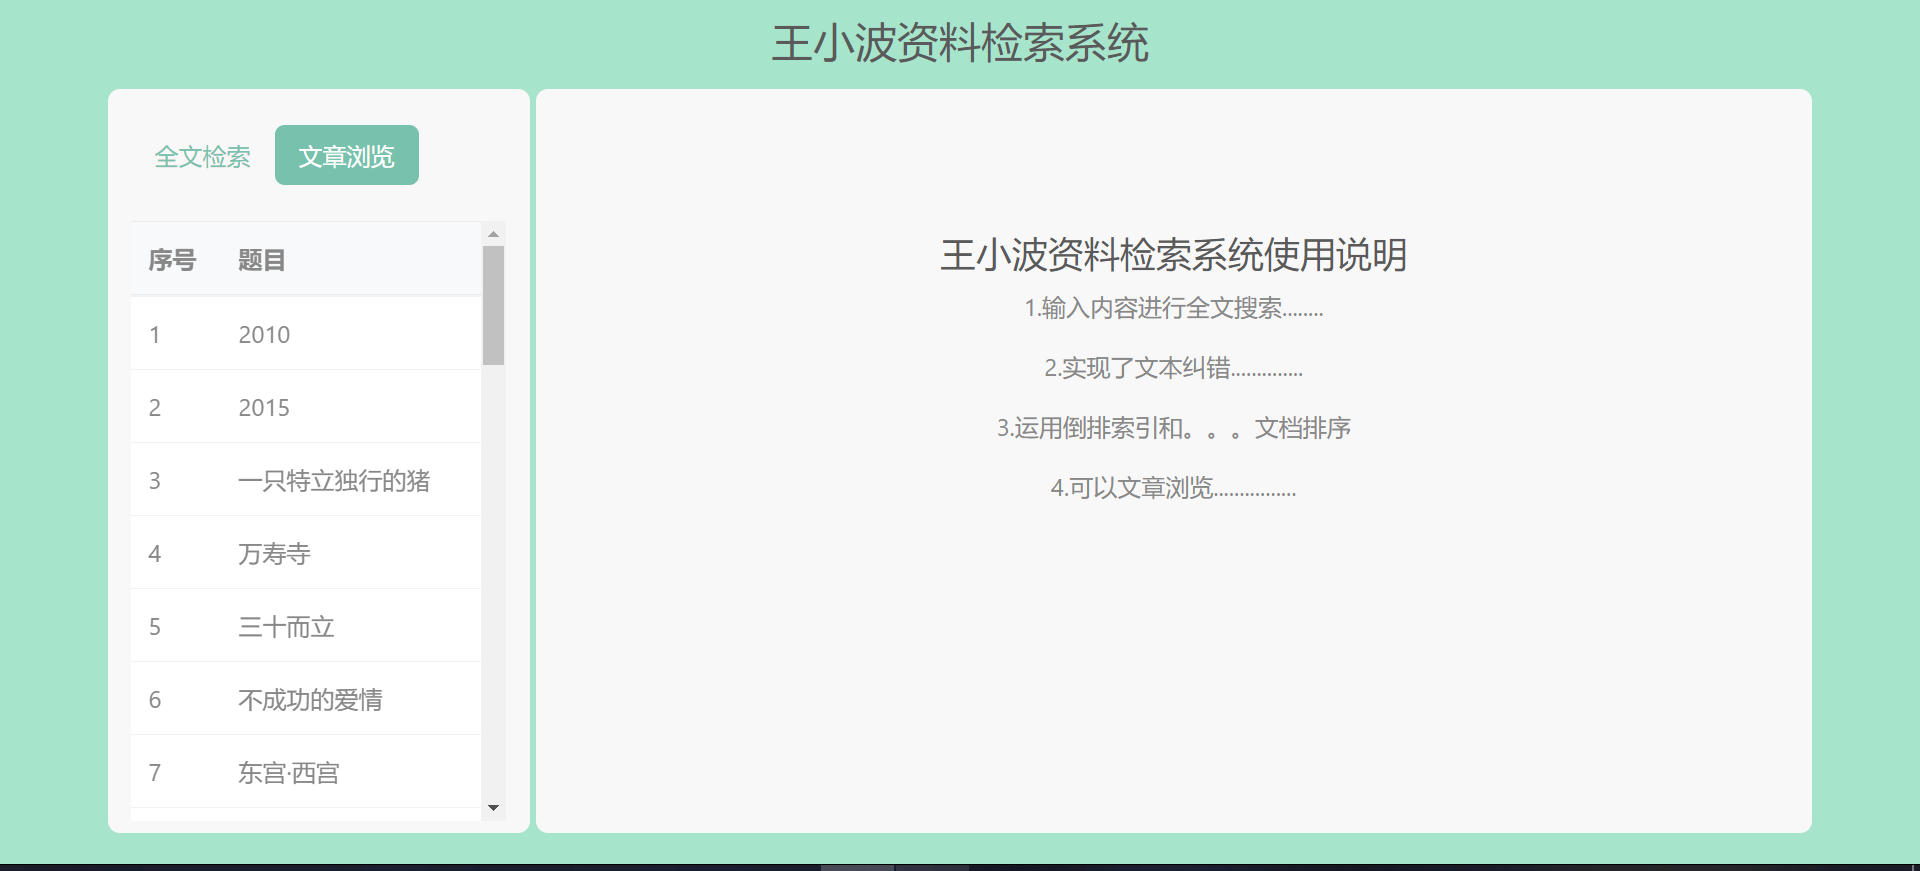Click the article list scrollbar thumb
This screenshot has width=1920, height=871.
[493, 305]
